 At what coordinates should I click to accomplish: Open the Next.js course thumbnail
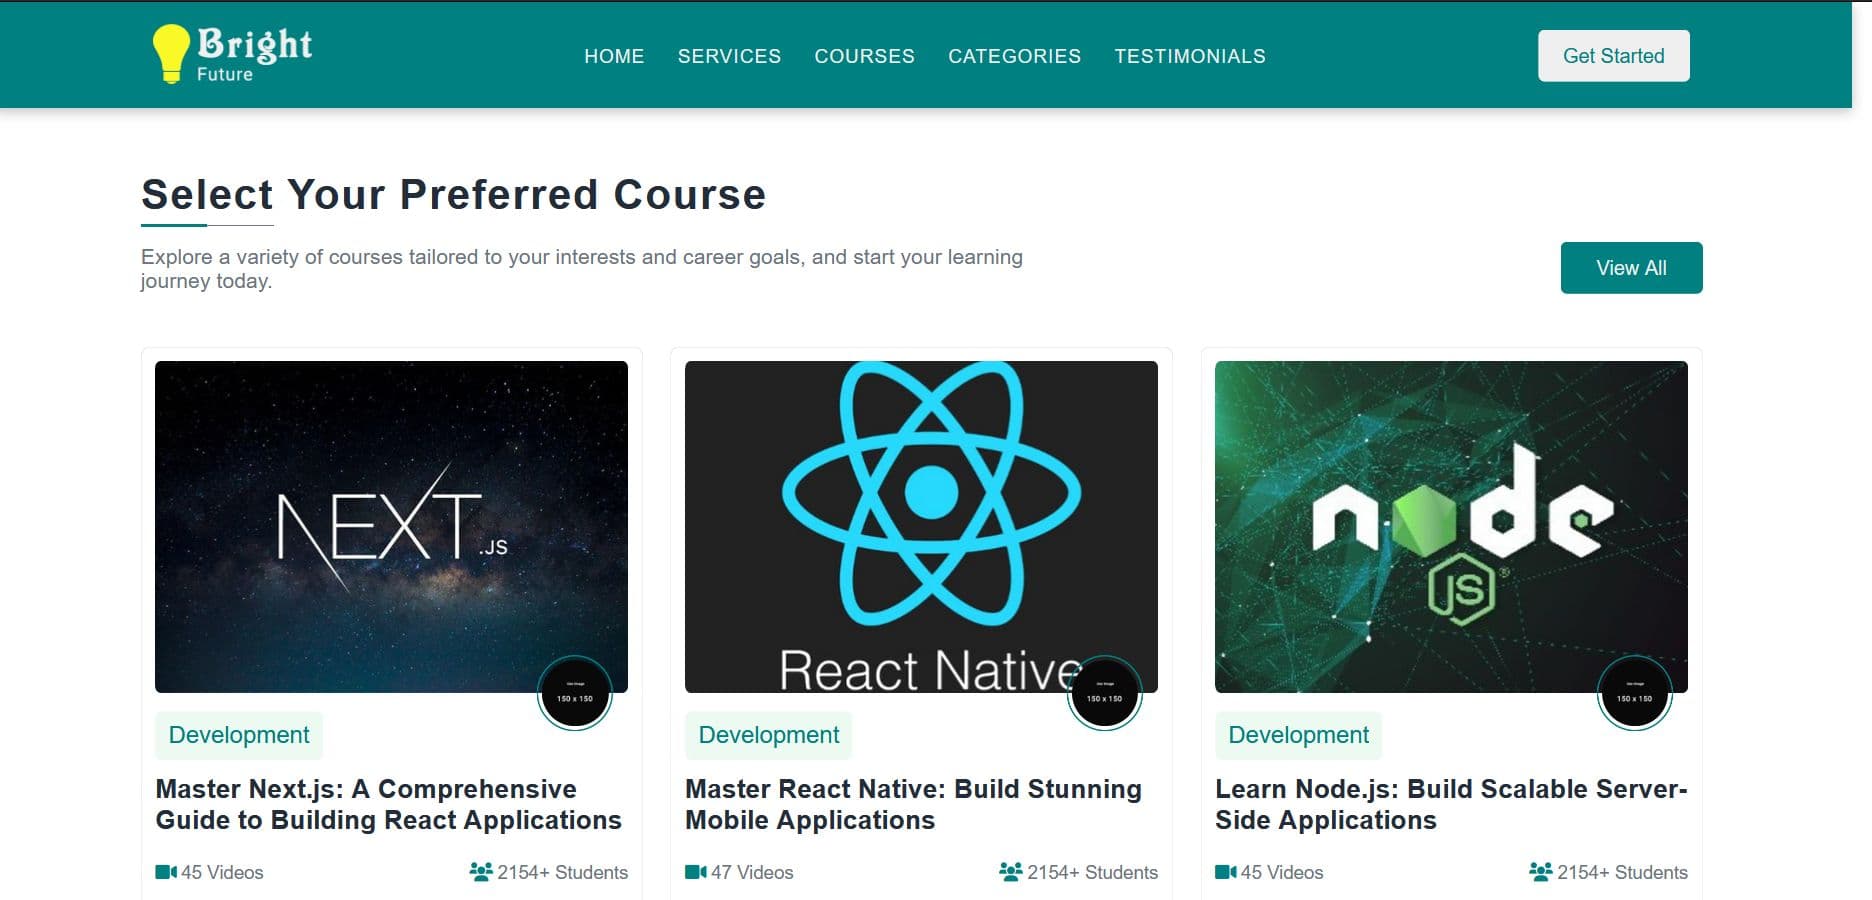pos(391,527)
